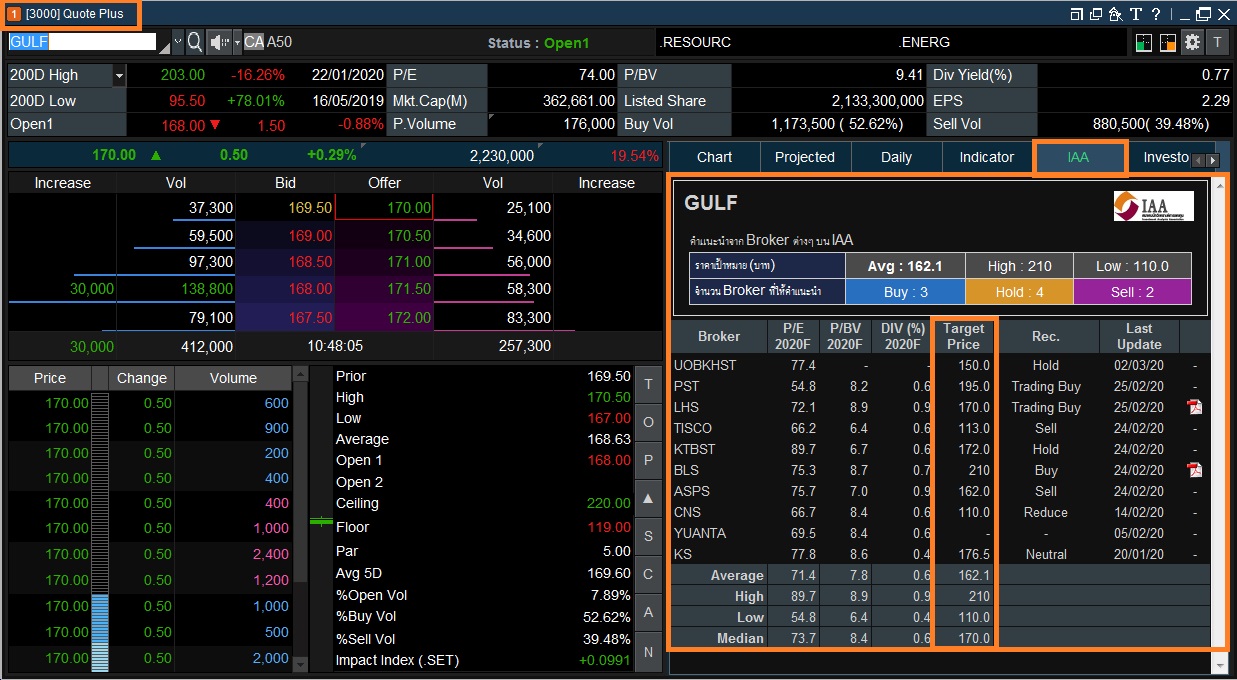
Task: Click the house-with-cursor icon in title bar
Action: [x=1115, y=14]
